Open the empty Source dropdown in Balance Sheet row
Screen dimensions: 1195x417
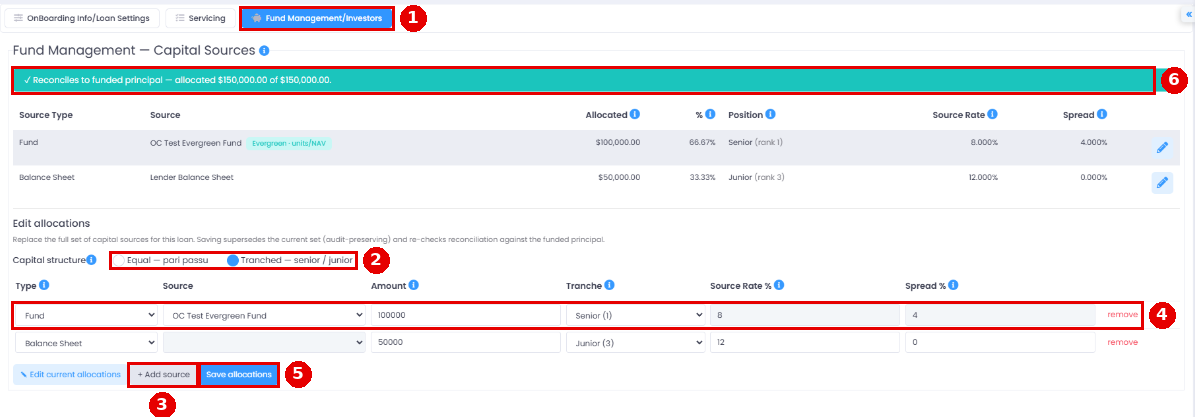(264, 342)
